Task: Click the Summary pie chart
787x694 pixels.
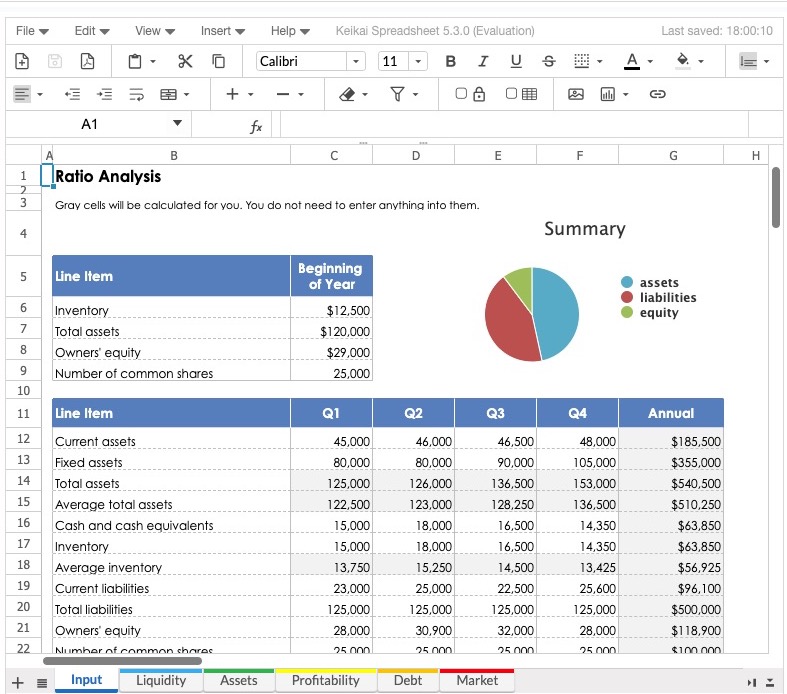Action: coord(532,314)
